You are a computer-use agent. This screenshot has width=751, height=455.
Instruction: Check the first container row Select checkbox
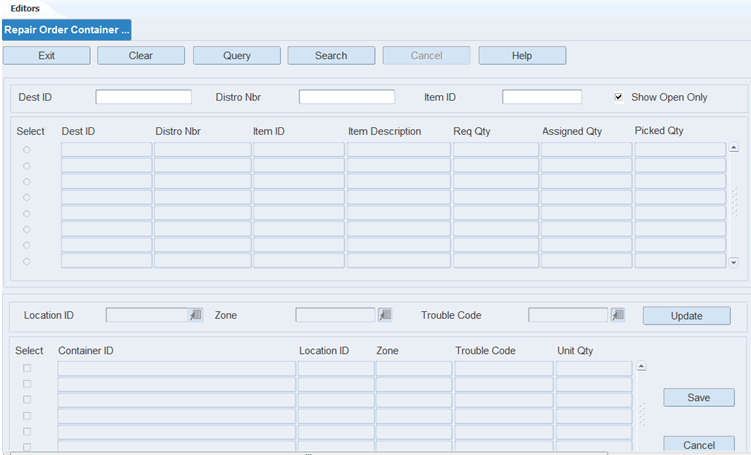27,368
